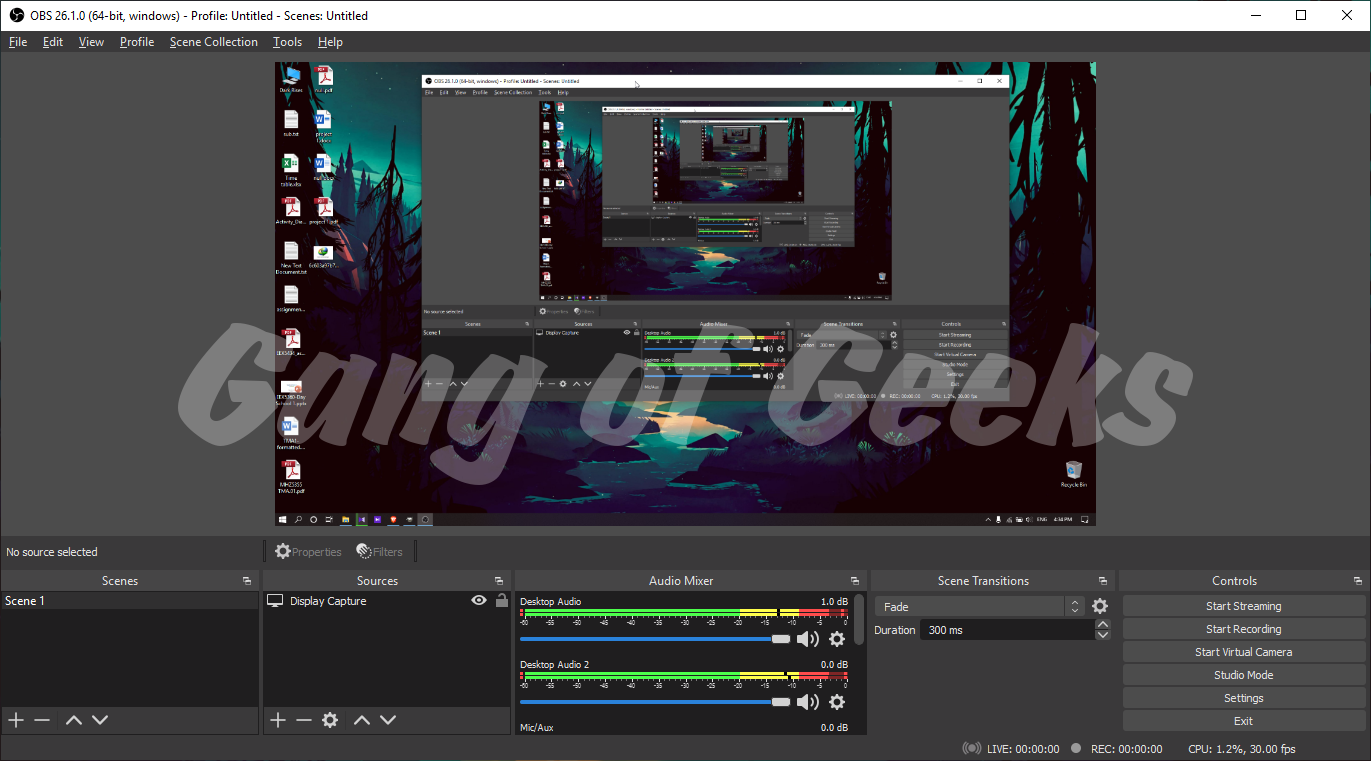The image size is (1371, 761).
Task: Move source down in Sources list
Action: (x=388, y=720)
